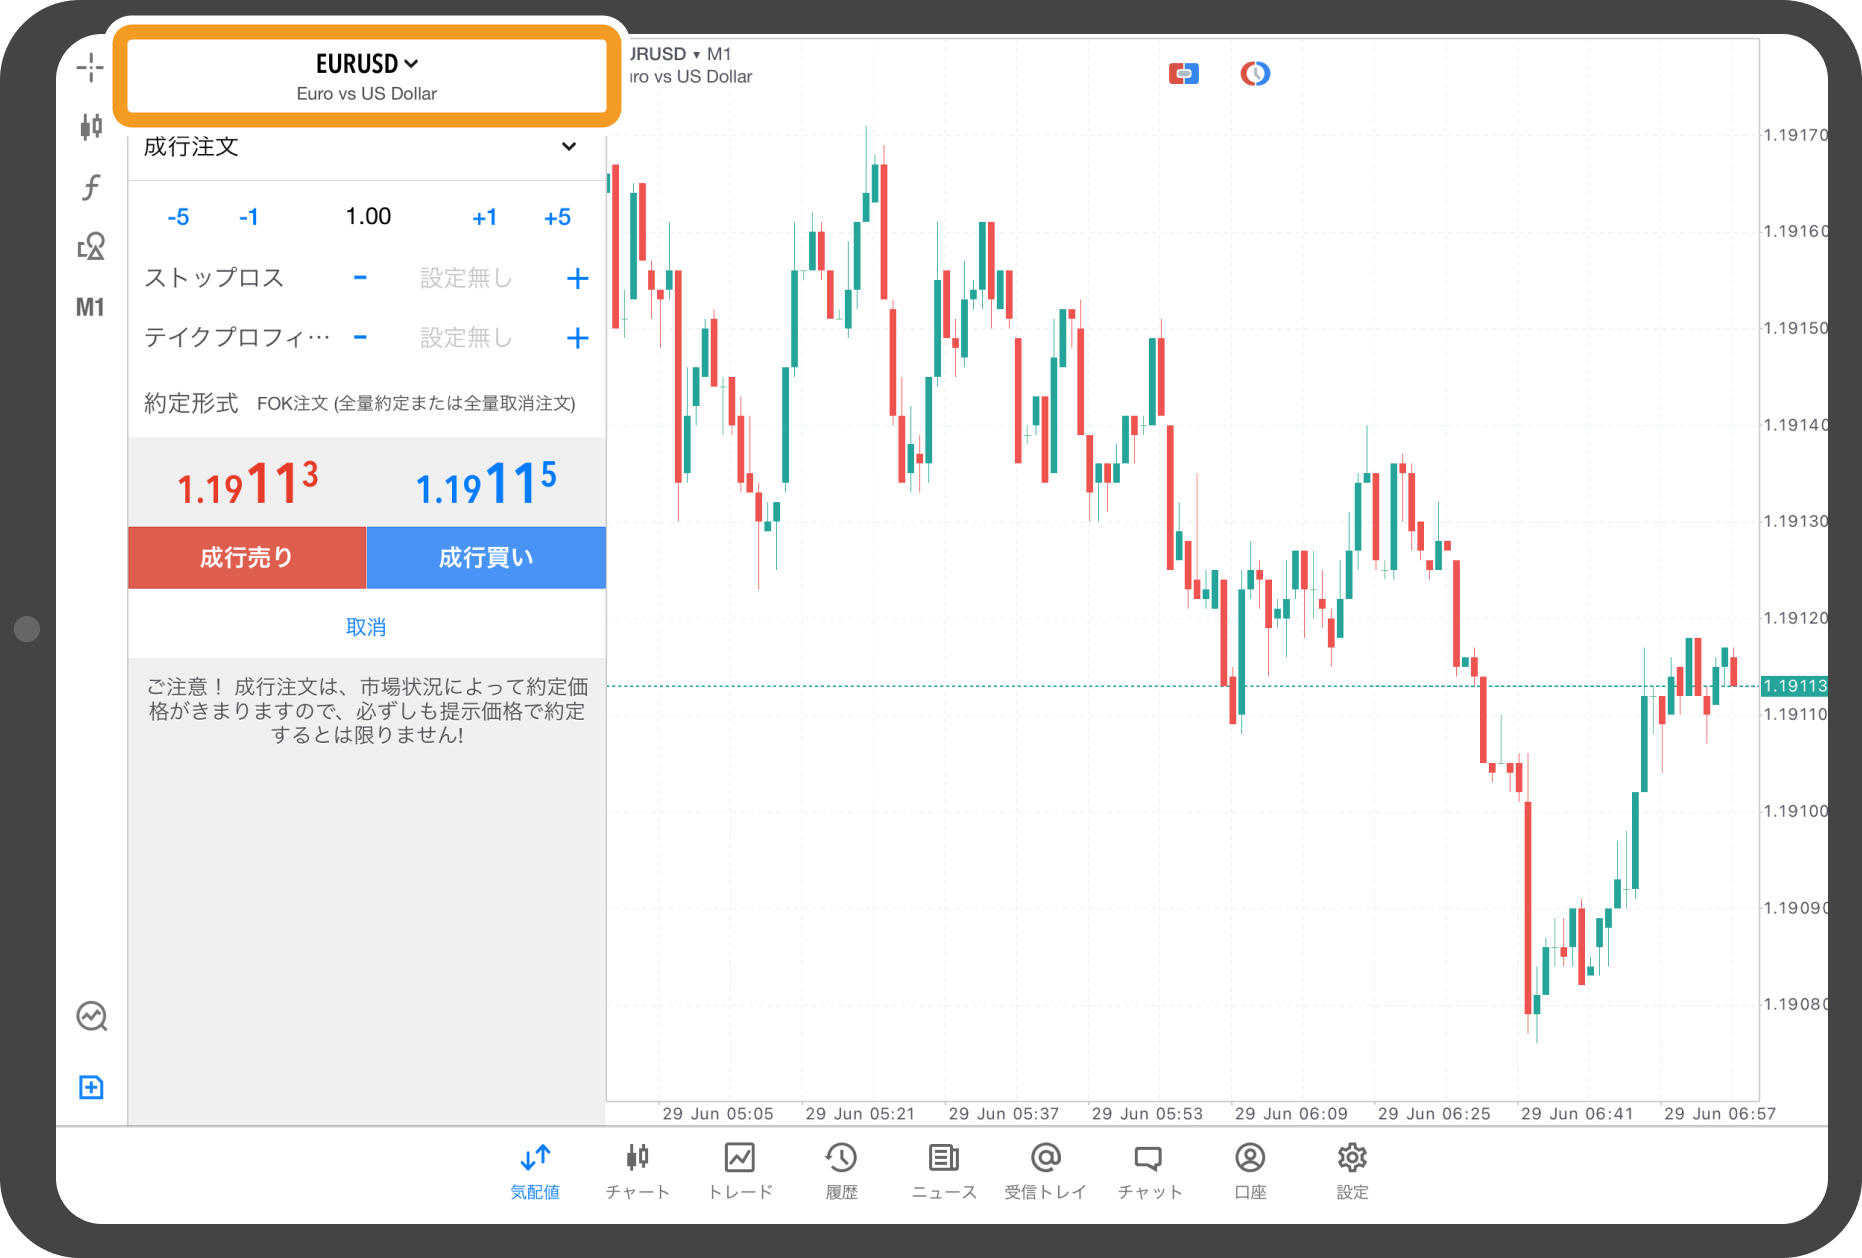Open the indicators function icon

coord(91,187)
